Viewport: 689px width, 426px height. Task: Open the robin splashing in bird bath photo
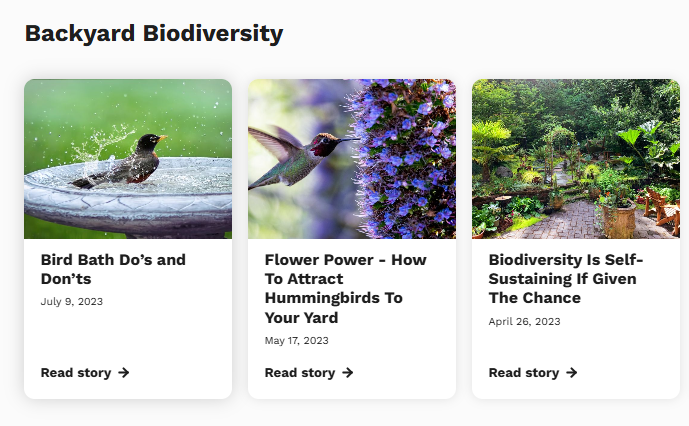128,158
